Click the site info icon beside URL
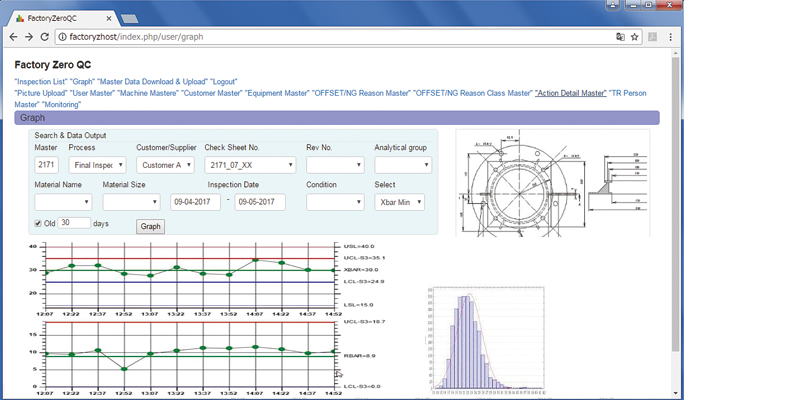The height and width of the screenshot is (400, 800). pos(62,37)
